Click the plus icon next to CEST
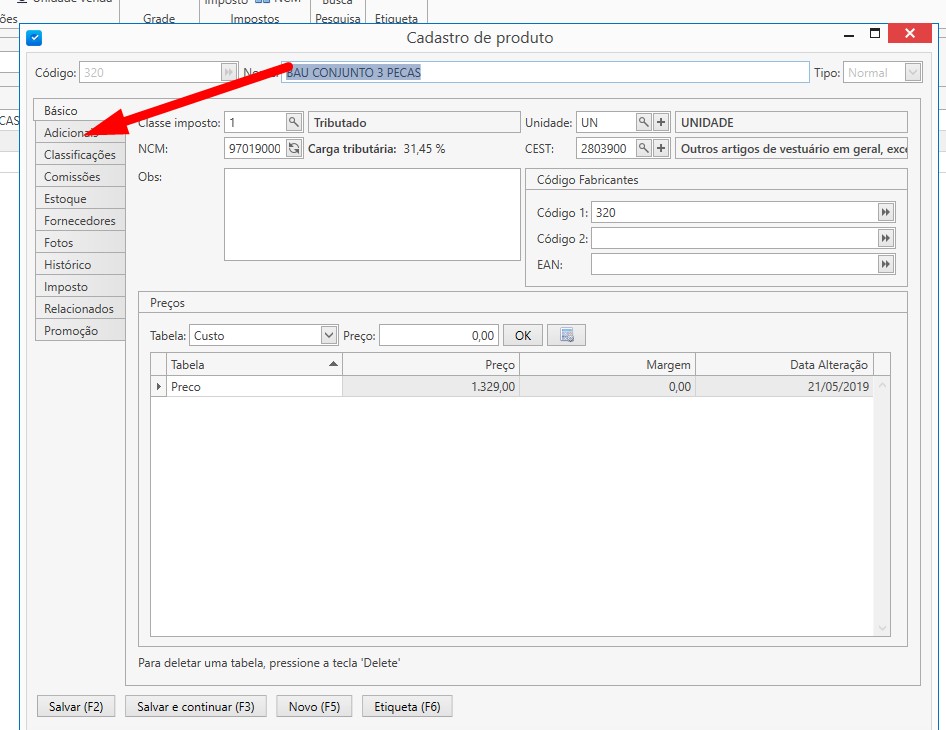 (661, 149)
